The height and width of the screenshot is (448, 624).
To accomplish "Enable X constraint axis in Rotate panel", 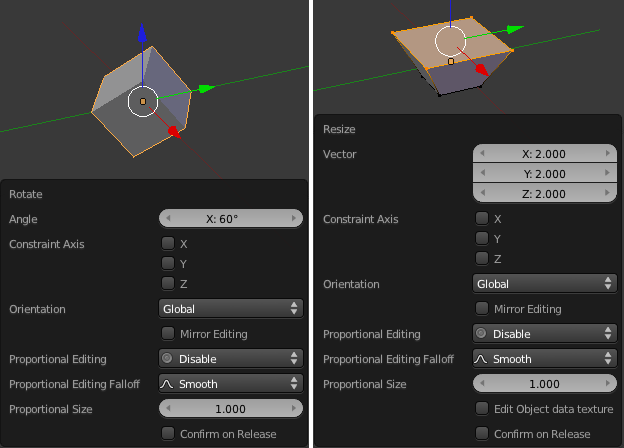I will tap(168, 243).
